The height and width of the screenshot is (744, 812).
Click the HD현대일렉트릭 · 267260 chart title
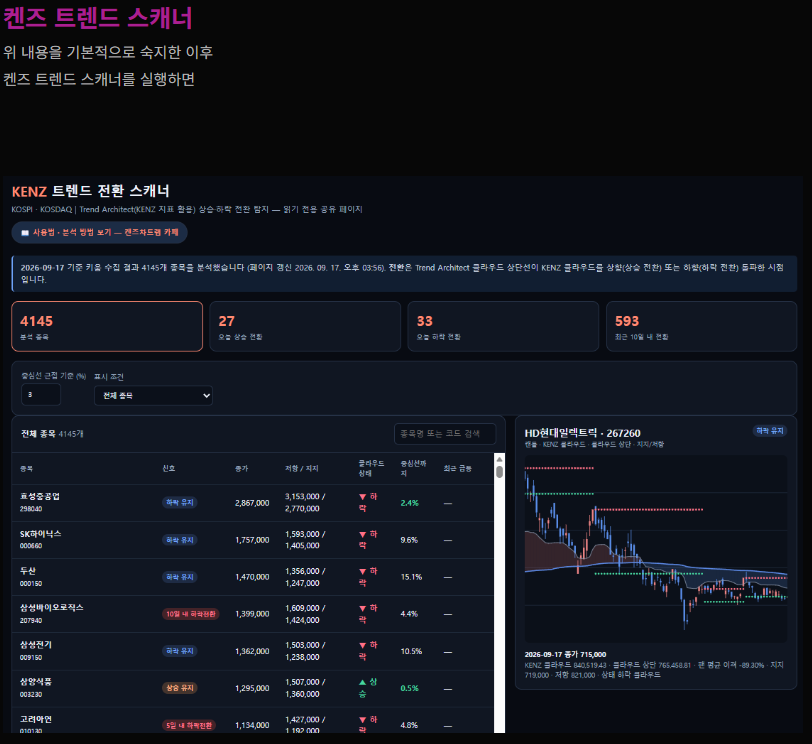click(583, 433)
